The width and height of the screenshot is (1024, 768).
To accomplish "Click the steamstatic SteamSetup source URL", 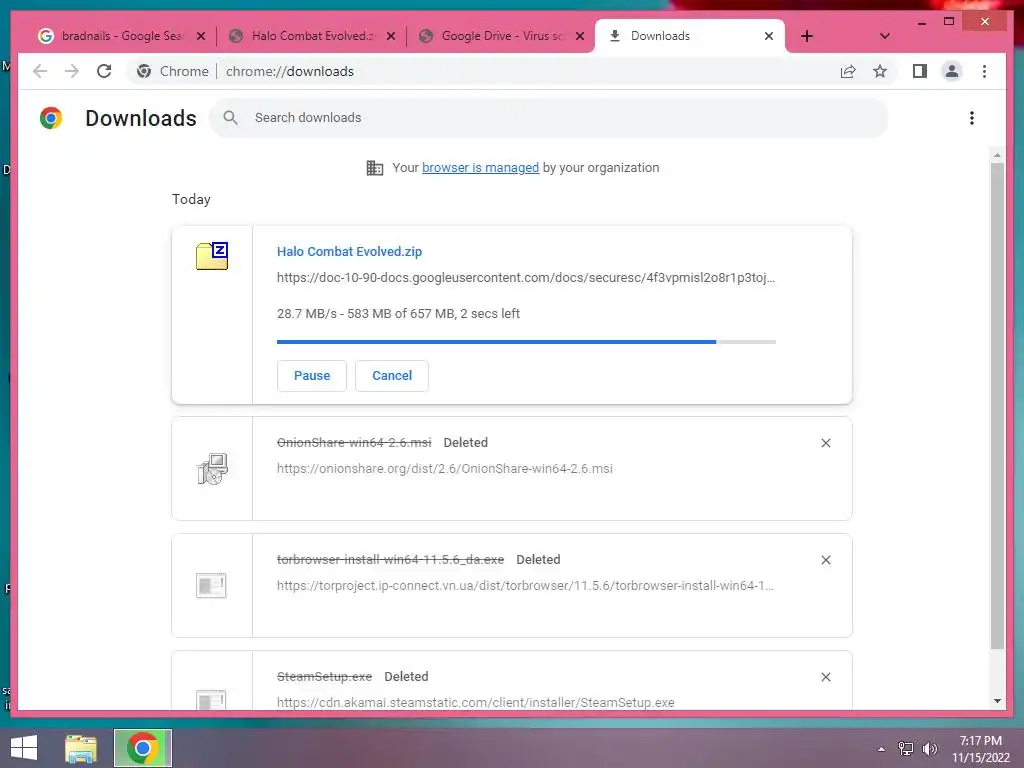I will (x=475, y=702).
